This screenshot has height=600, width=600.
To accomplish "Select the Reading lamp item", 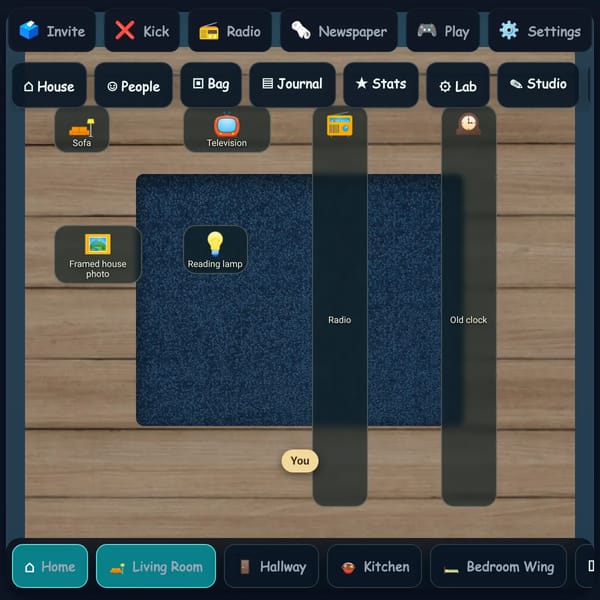I will [215, 249].
